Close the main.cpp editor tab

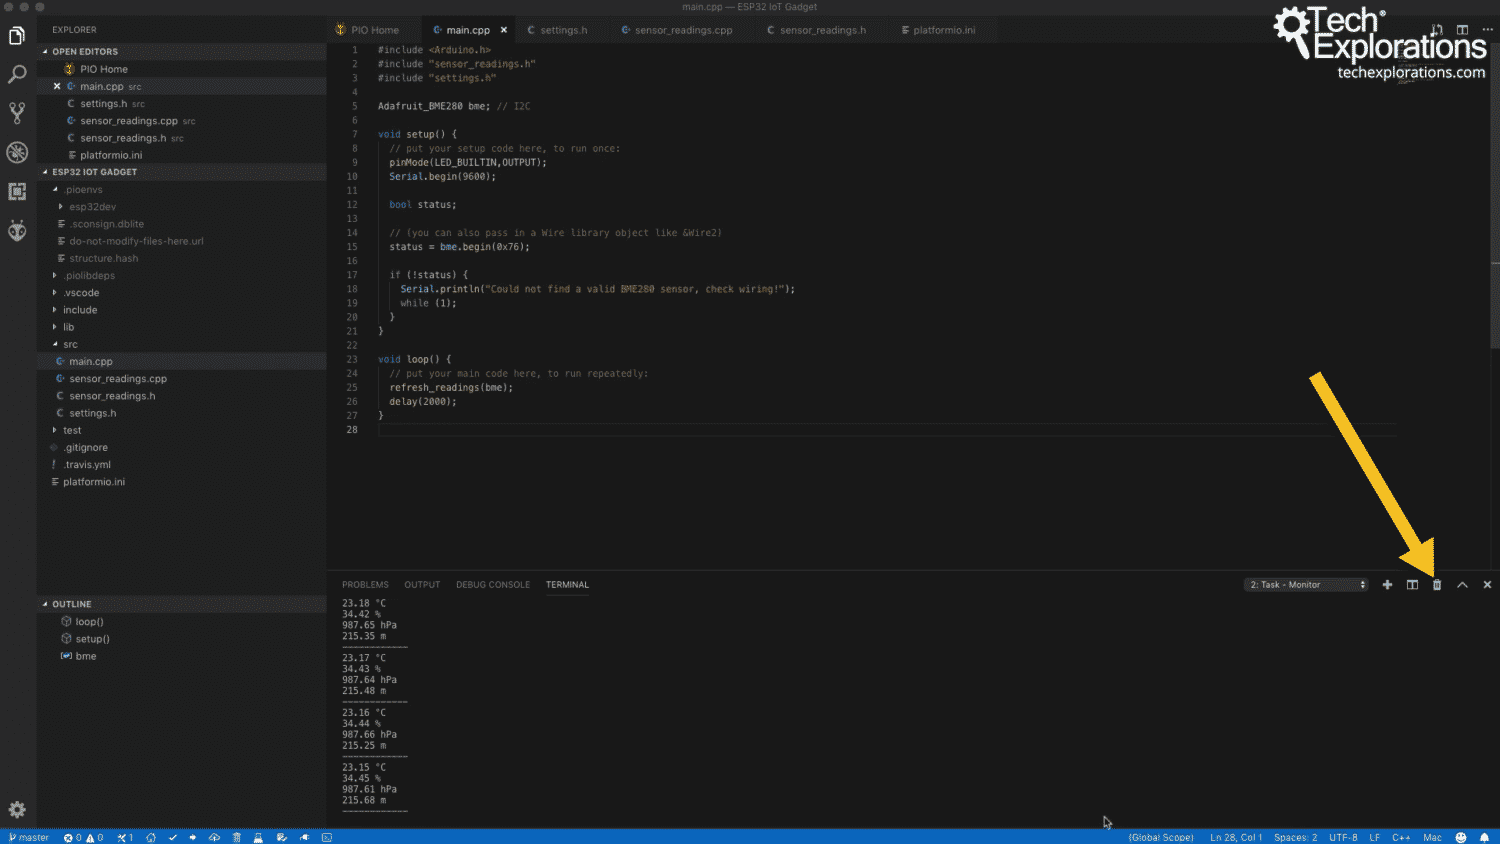click(504, 30)
